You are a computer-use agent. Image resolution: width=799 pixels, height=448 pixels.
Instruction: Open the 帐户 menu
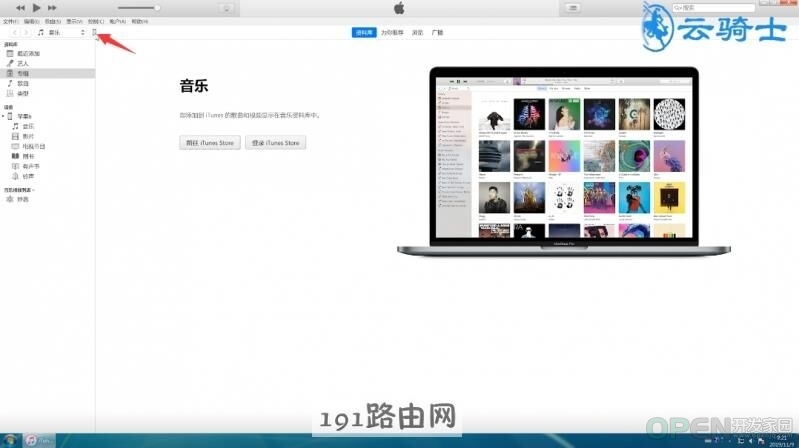[117, 21]
